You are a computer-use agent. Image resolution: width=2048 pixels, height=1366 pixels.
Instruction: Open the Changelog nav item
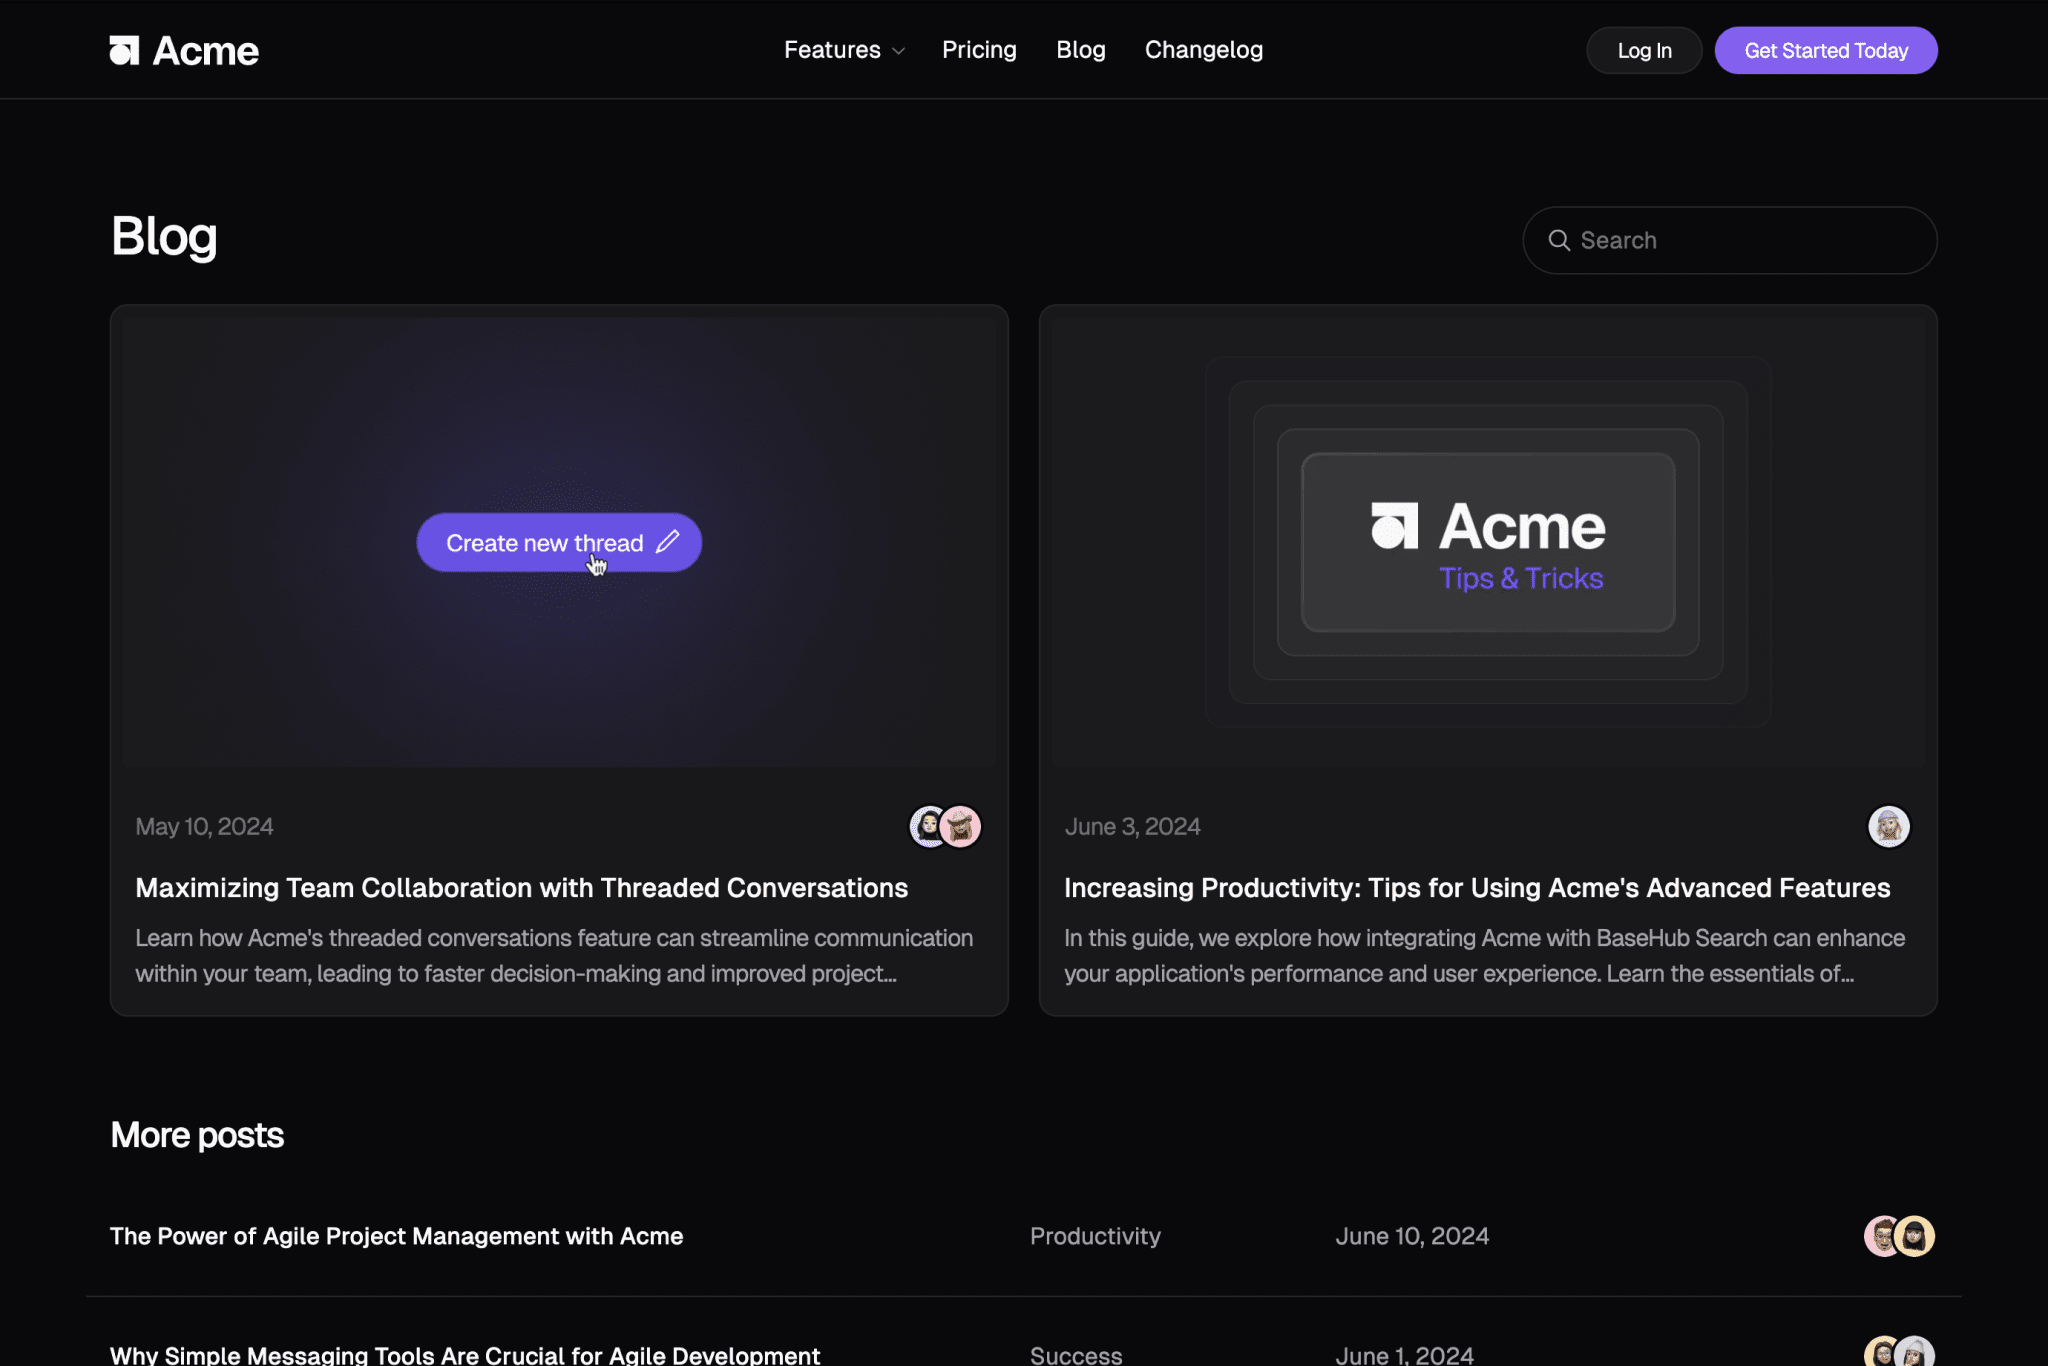1203,50
